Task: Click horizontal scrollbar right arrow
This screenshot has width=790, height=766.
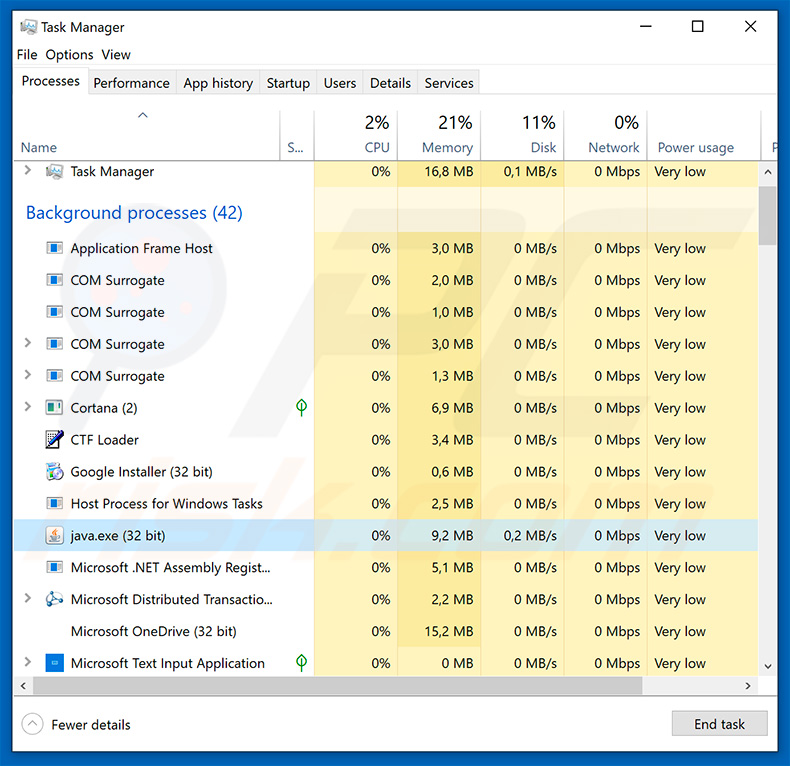Action: tap(748, 685)
